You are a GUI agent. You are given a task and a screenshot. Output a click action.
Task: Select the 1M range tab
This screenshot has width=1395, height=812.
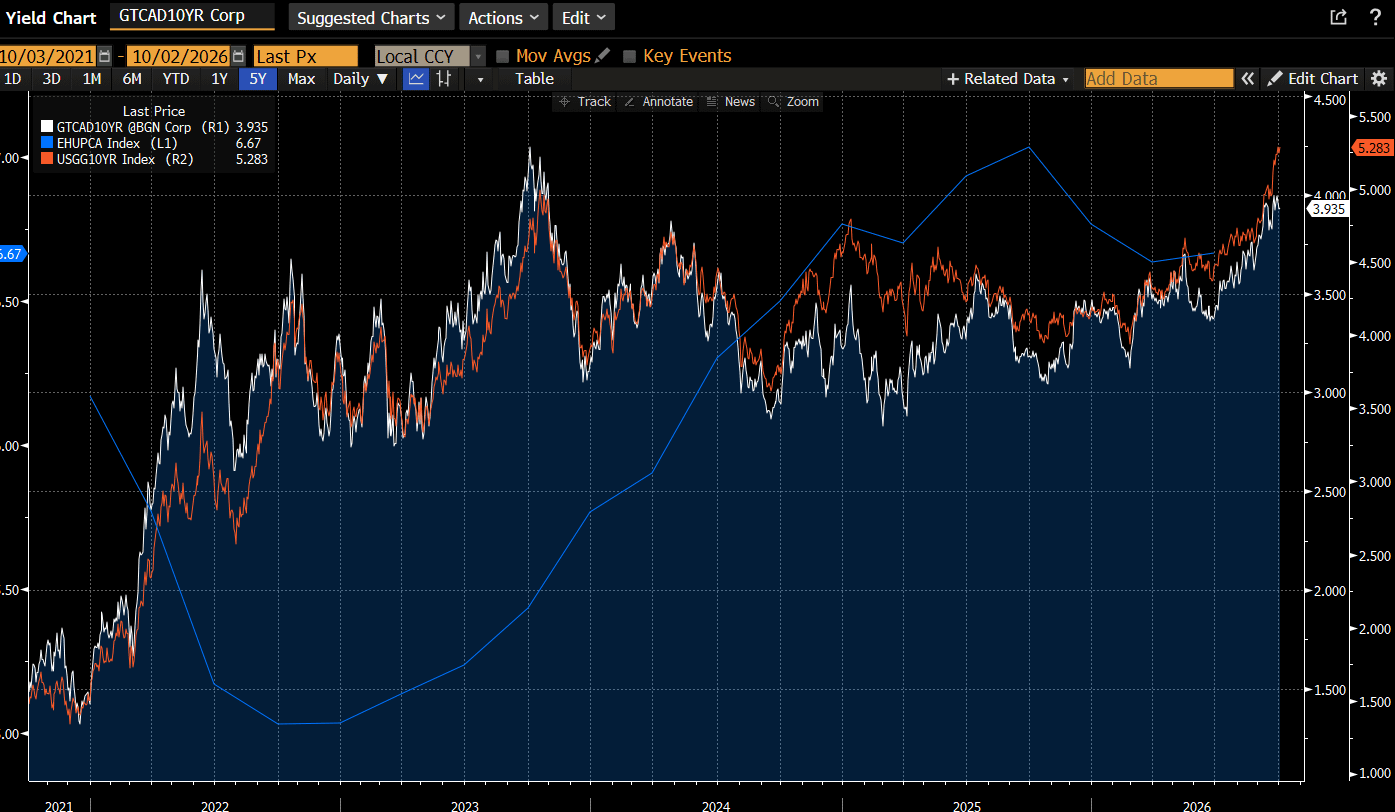click(92, 79)
